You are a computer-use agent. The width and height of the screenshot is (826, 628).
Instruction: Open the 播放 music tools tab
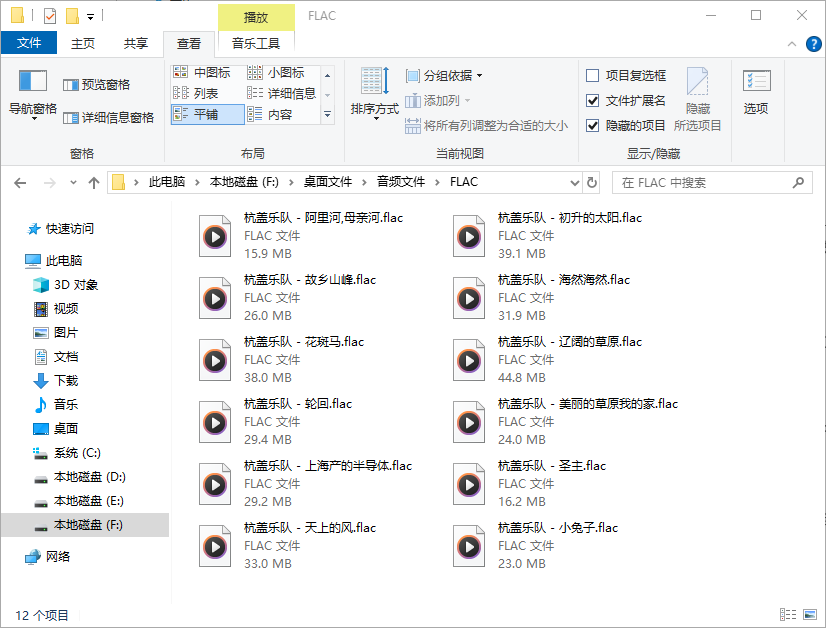click(256, 17)
